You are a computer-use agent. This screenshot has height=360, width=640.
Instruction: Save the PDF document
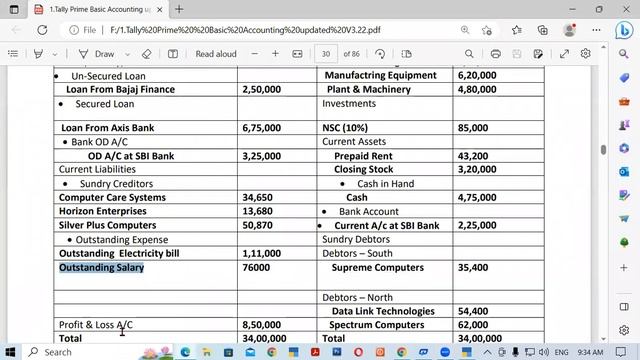[517, 54]
